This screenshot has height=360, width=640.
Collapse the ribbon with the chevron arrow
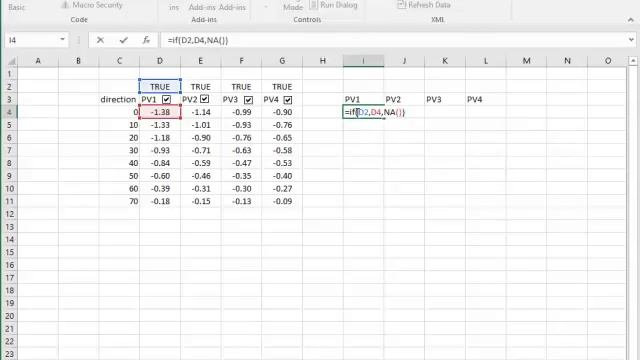click(631, 20)
